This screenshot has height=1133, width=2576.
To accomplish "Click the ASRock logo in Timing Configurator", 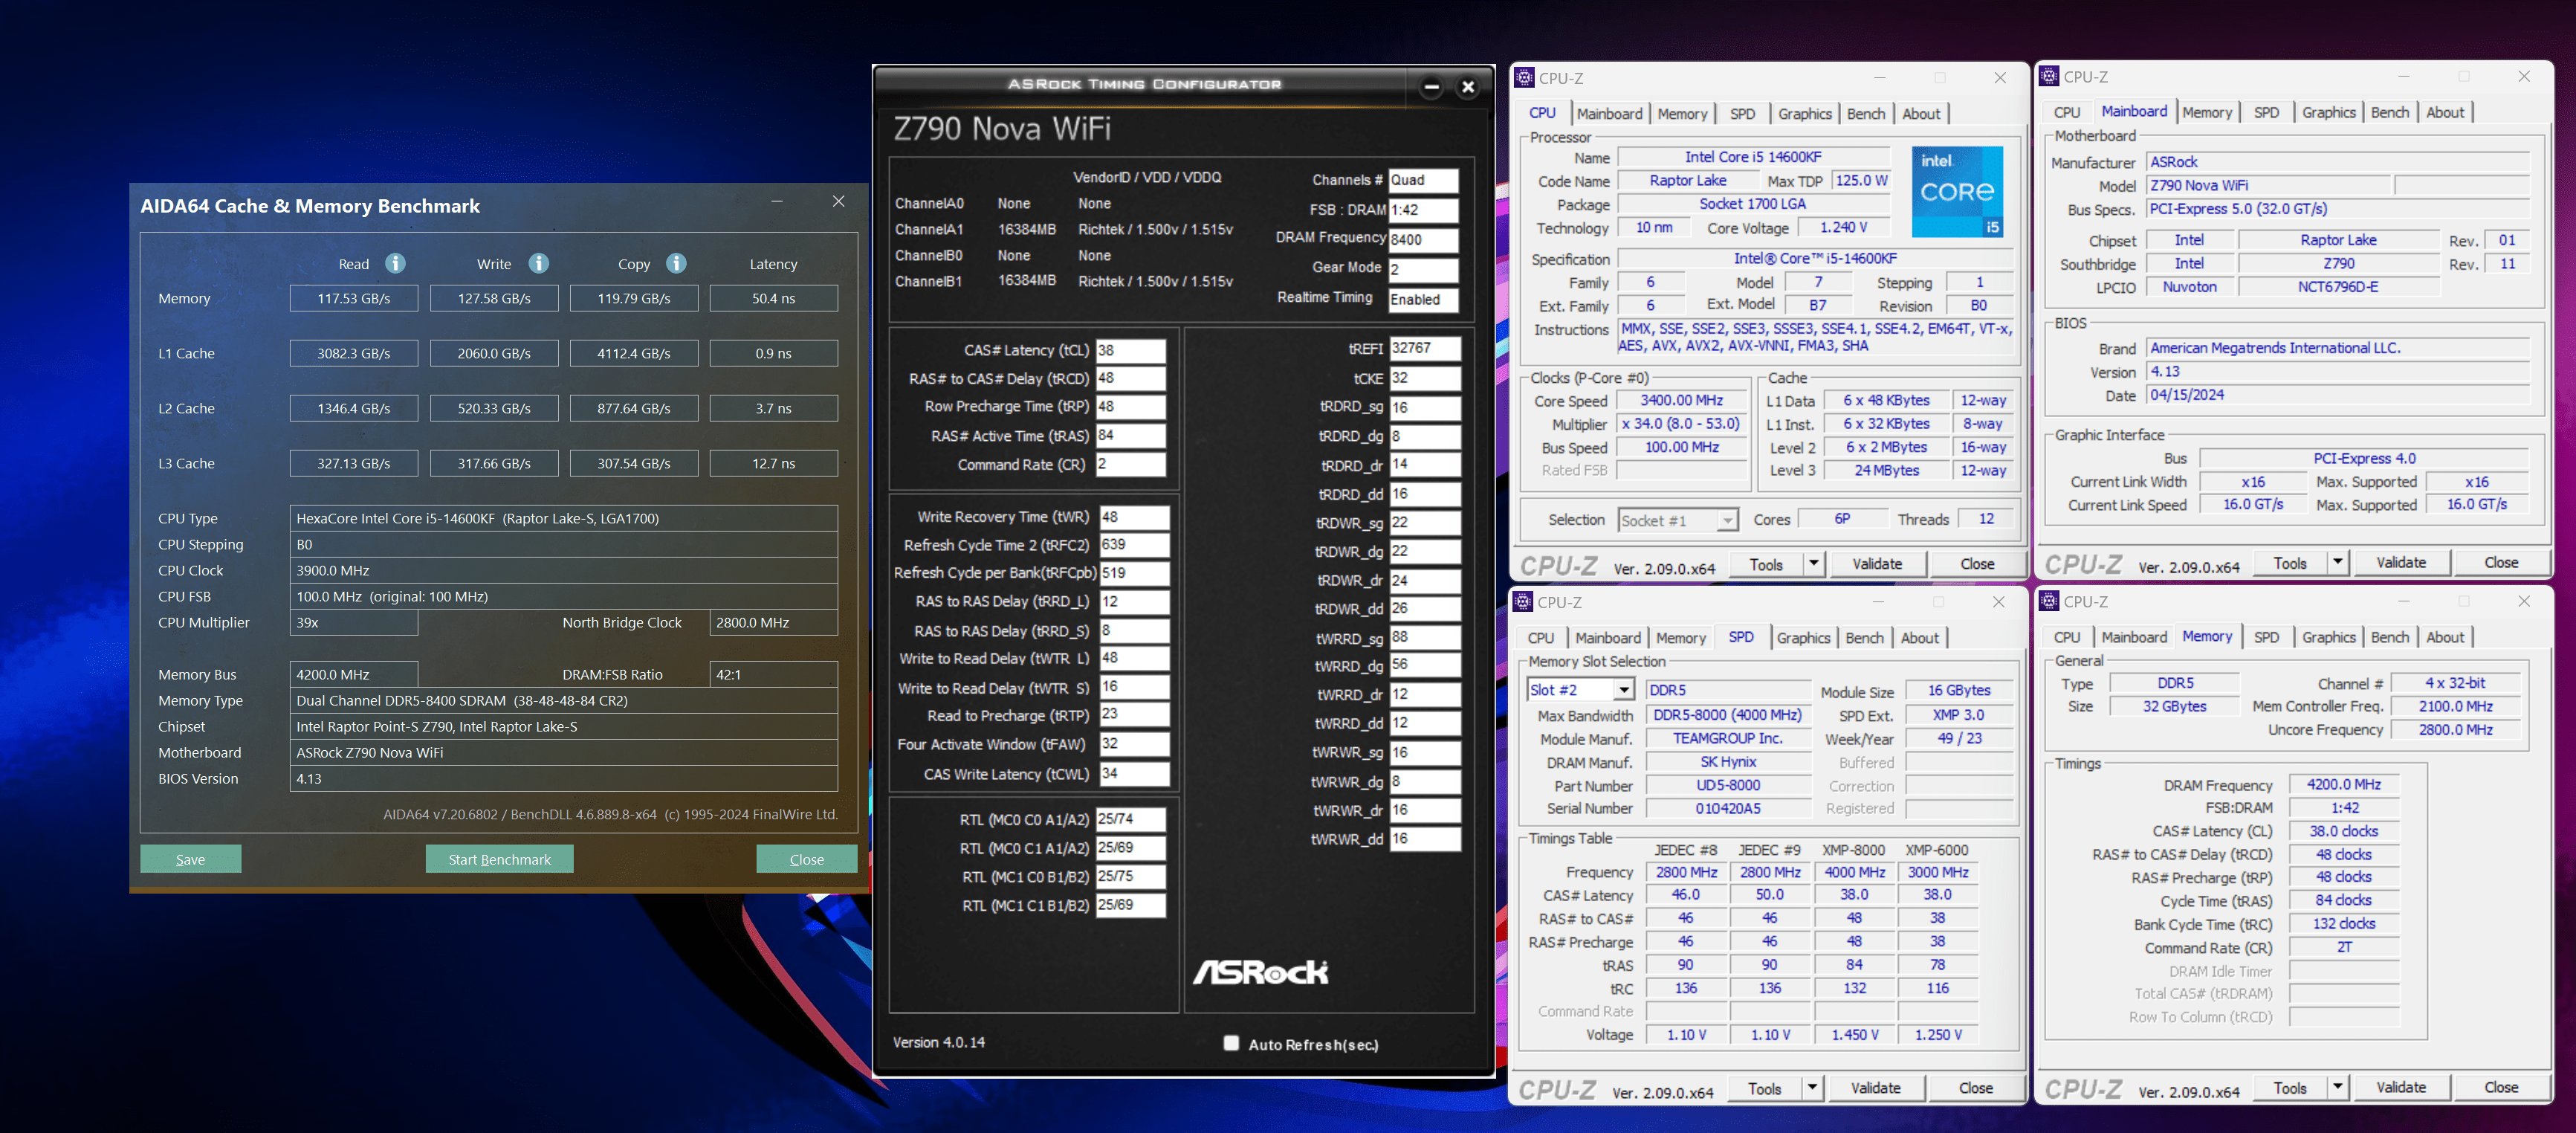I will (x=1260, y=971).
